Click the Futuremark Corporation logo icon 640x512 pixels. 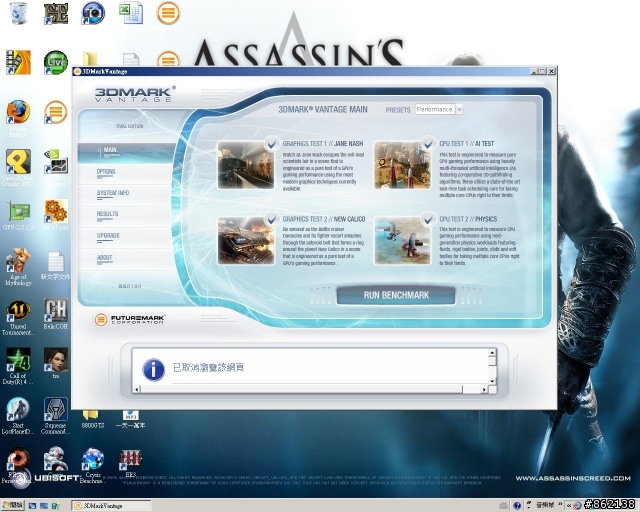[101, 319]
